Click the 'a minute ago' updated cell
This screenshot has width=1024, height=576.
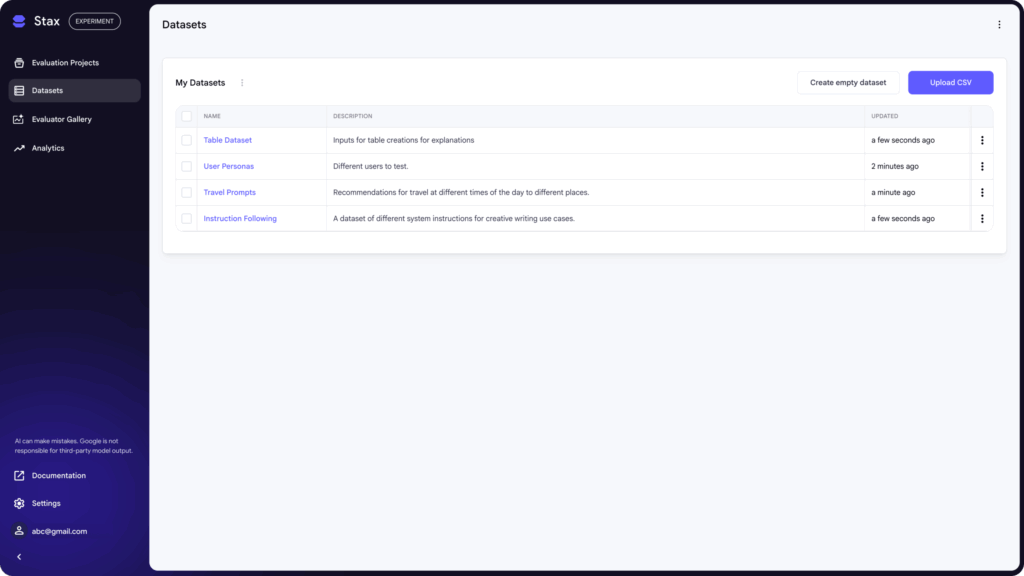tap(893, 193)
